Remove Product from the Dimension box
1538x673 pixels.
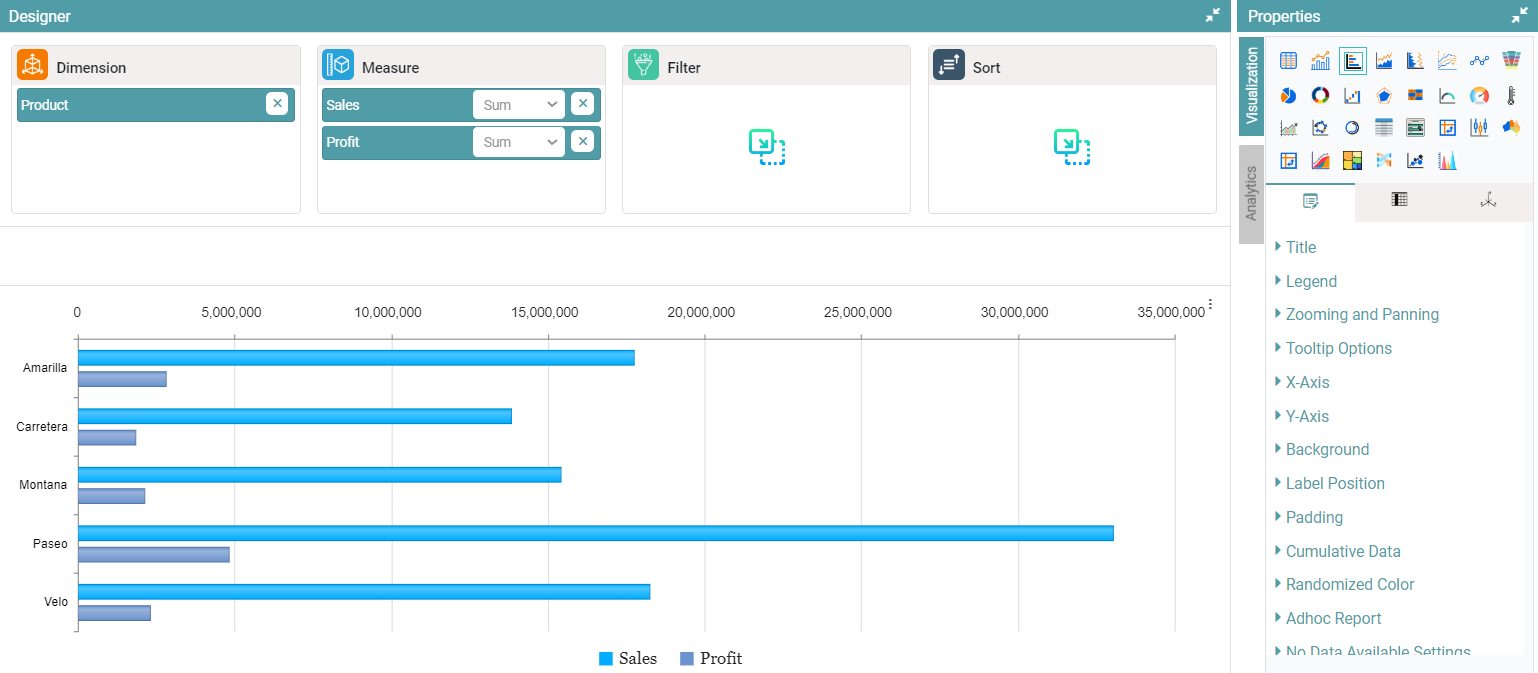[277, 104]
